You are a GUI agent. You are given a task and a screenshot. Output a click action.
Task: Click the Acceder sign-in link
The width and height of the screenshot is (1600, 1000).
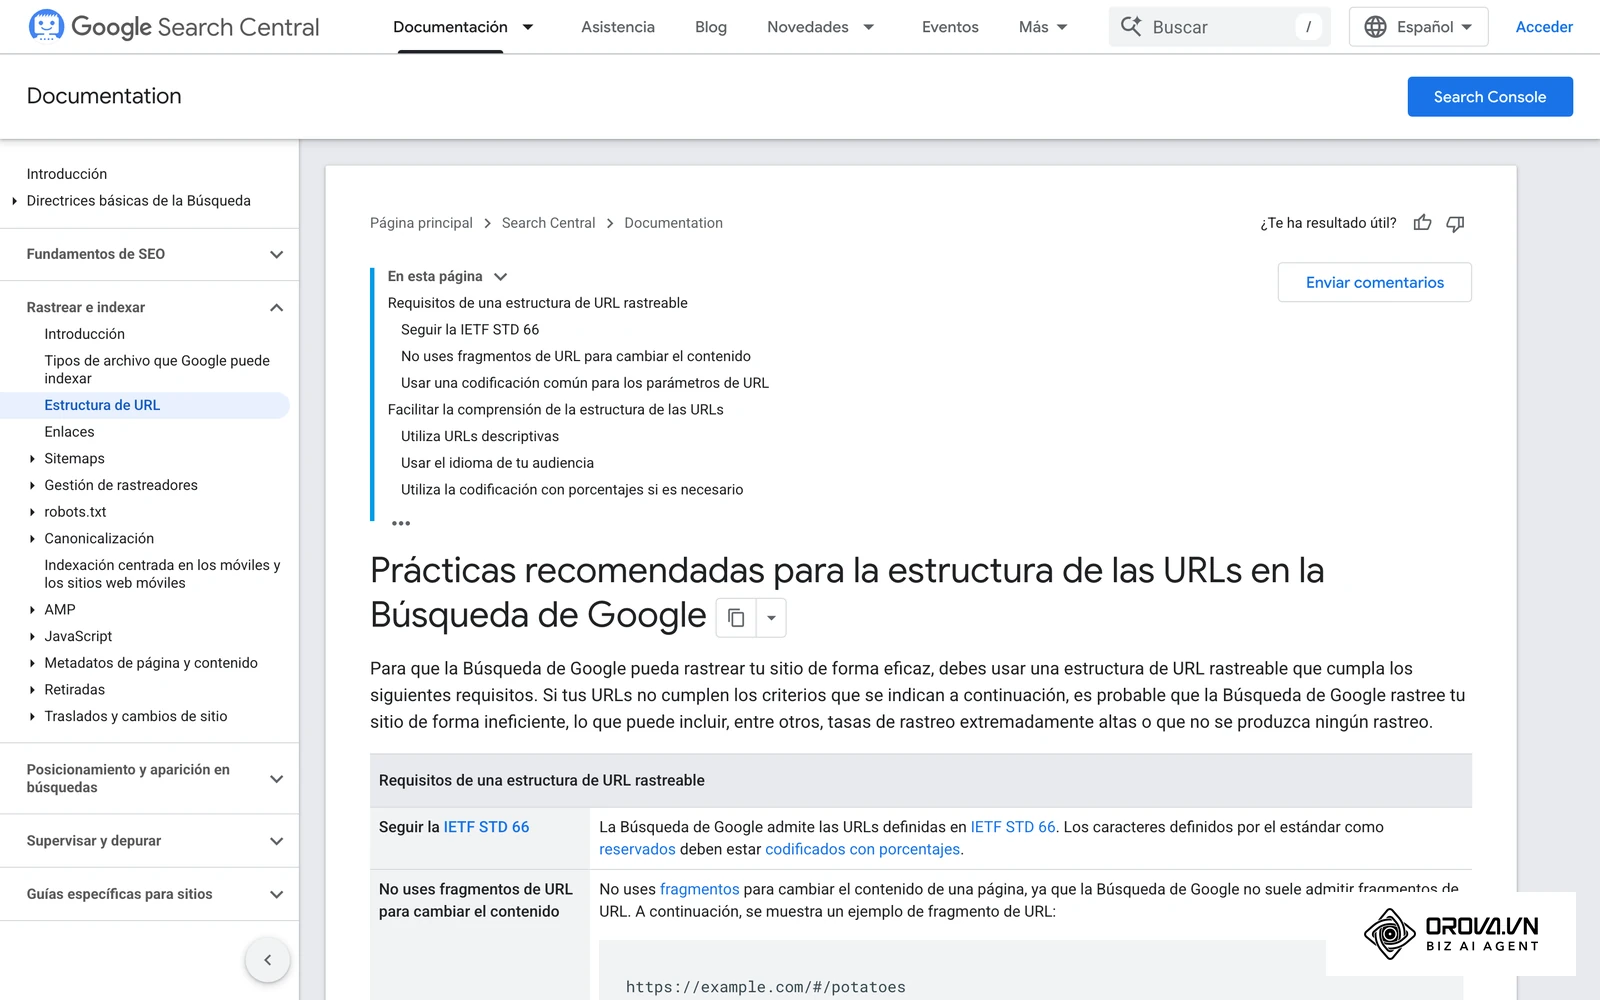pyautogui.click(x=1544, y=27)
